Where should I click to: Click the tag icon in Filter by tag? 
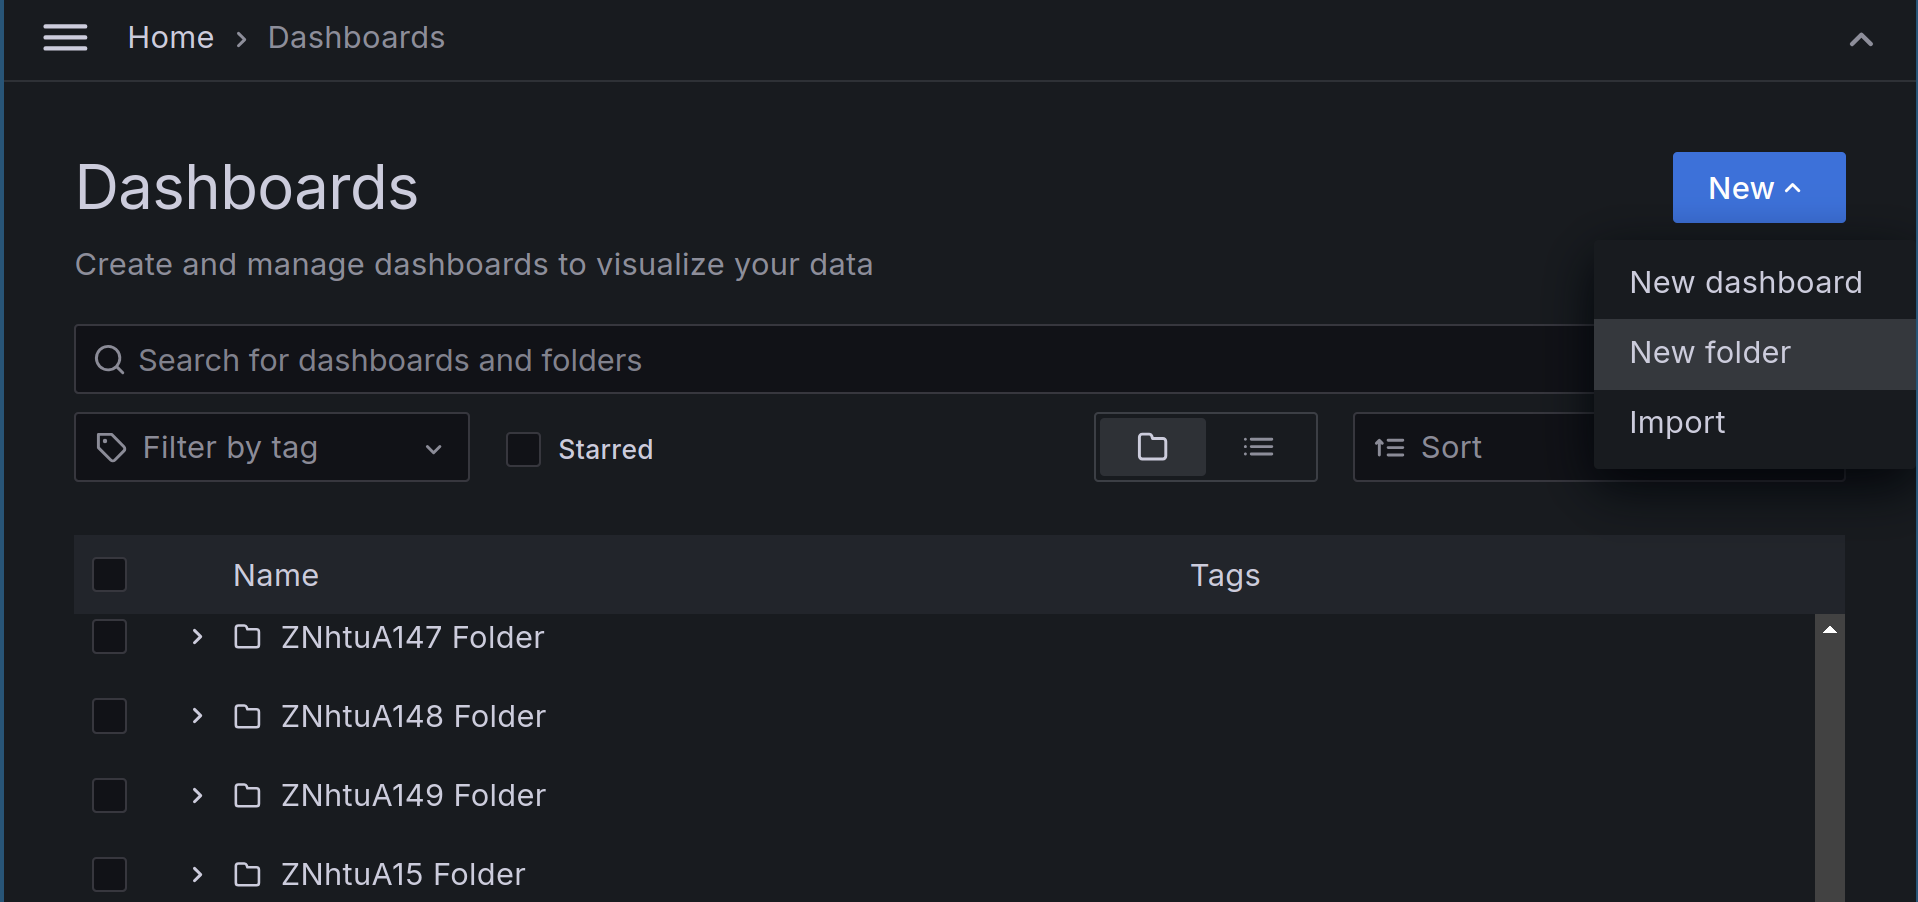110,447
